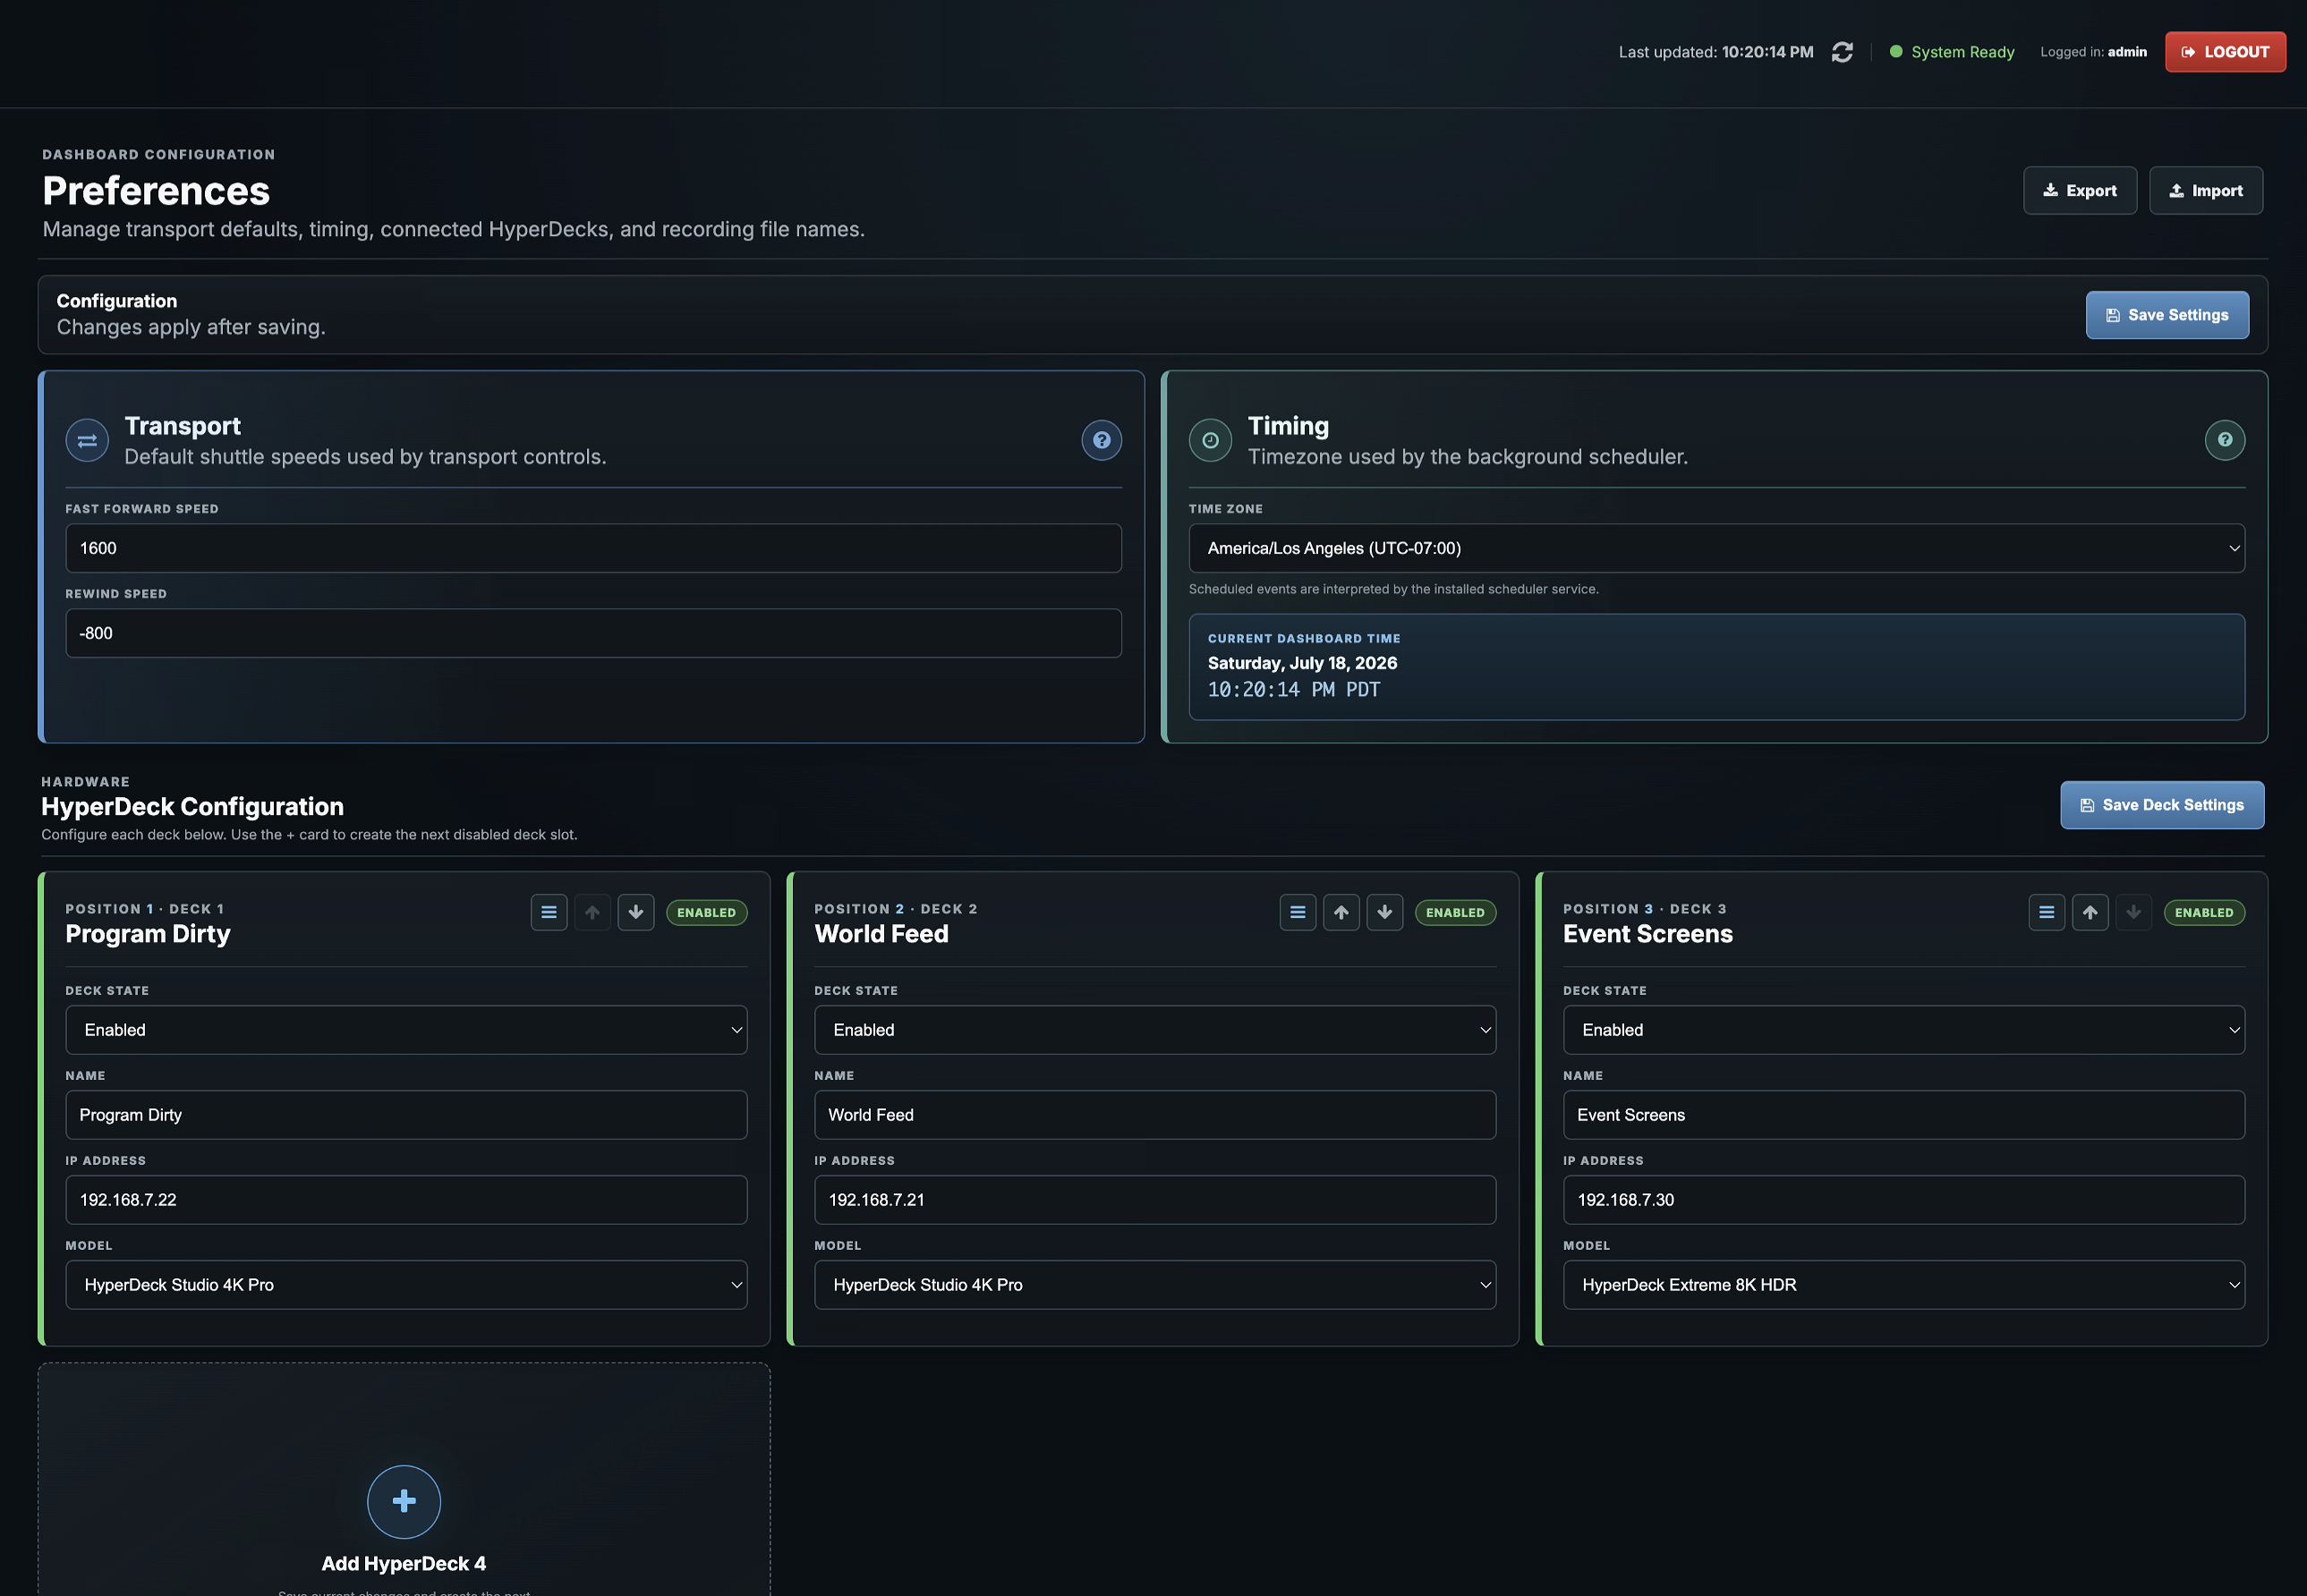Image resolution: width=2307 pixels, height=1596 pixels.
Task: Edit the Rewind Speed field
Action: (593, 633)
